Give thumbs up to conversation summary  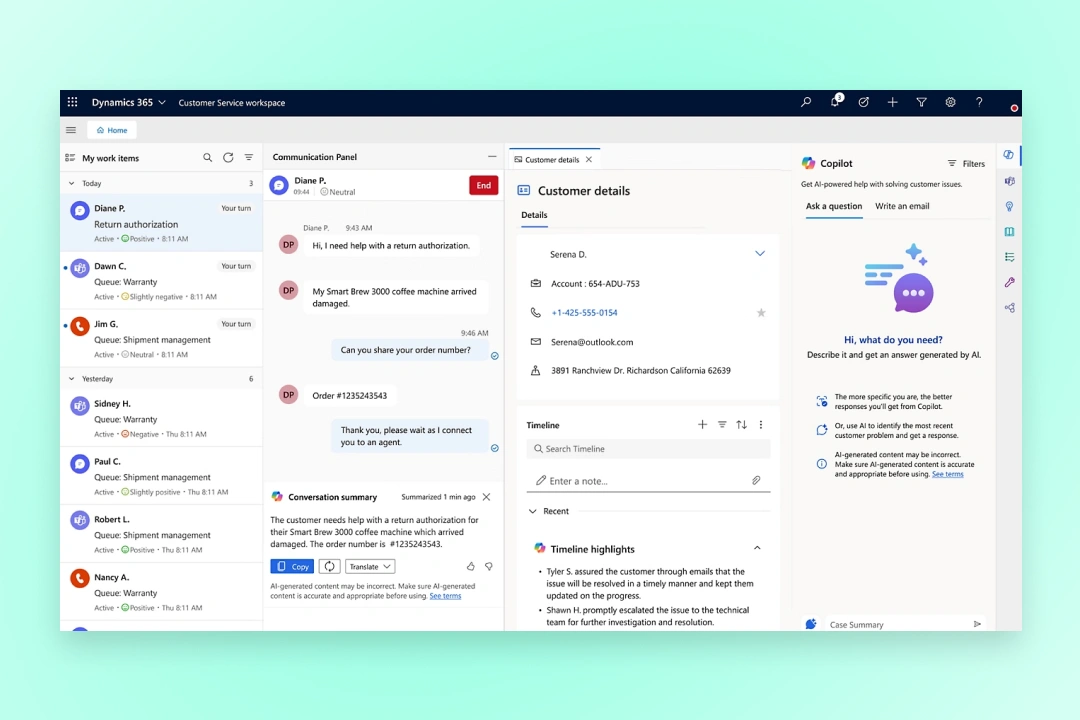pyautogui.click(x=471, y=566)
